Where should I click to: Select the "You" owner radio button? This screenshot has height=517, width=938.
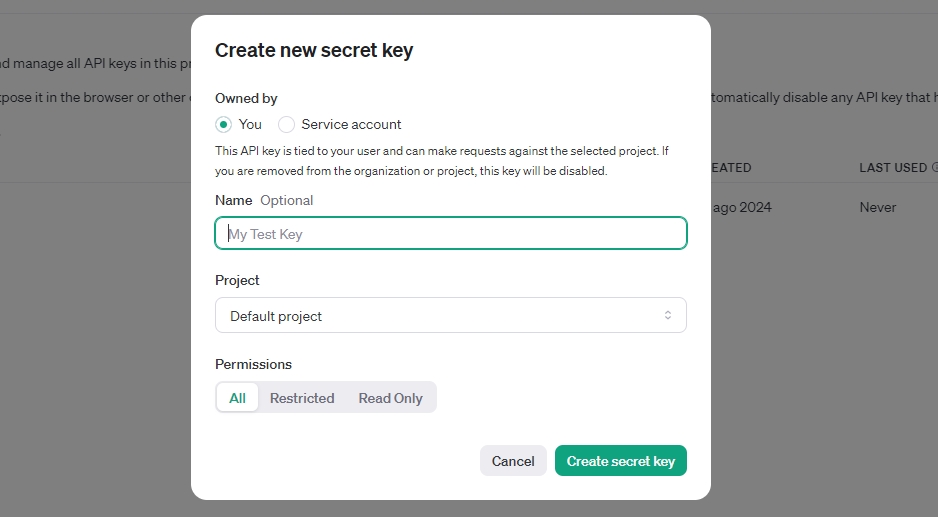[224, 125]
